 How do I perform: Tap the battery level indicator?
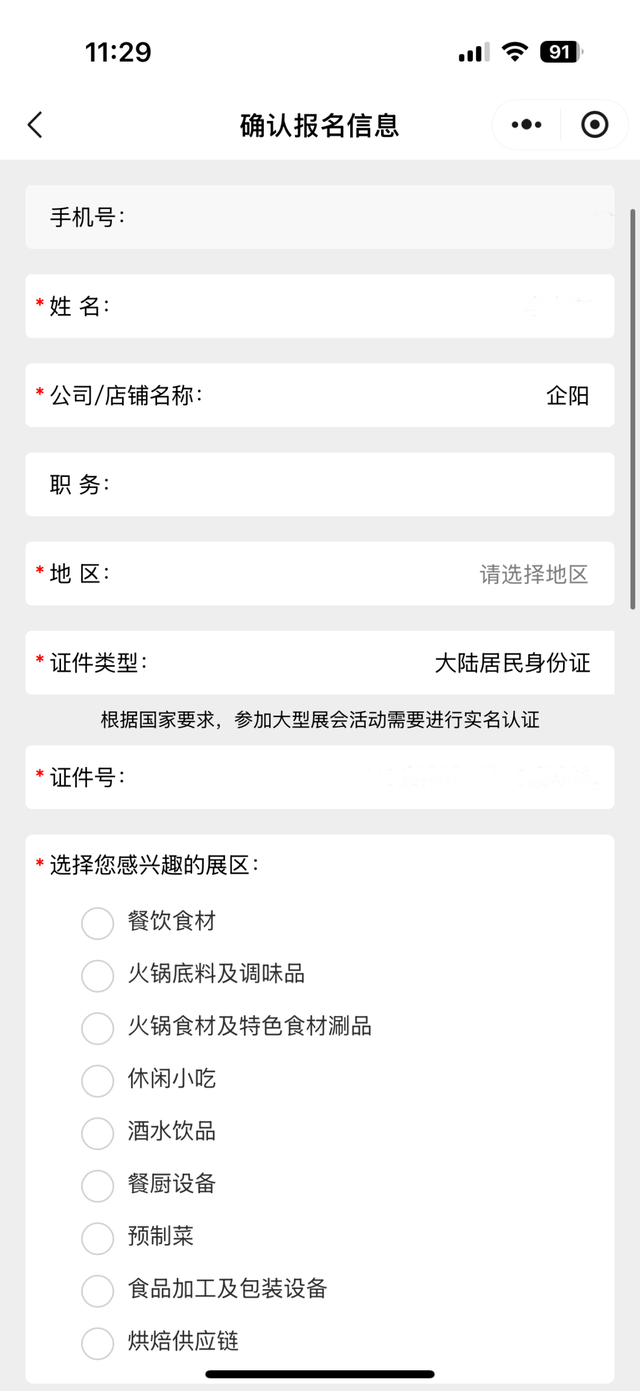pos(562,52)
